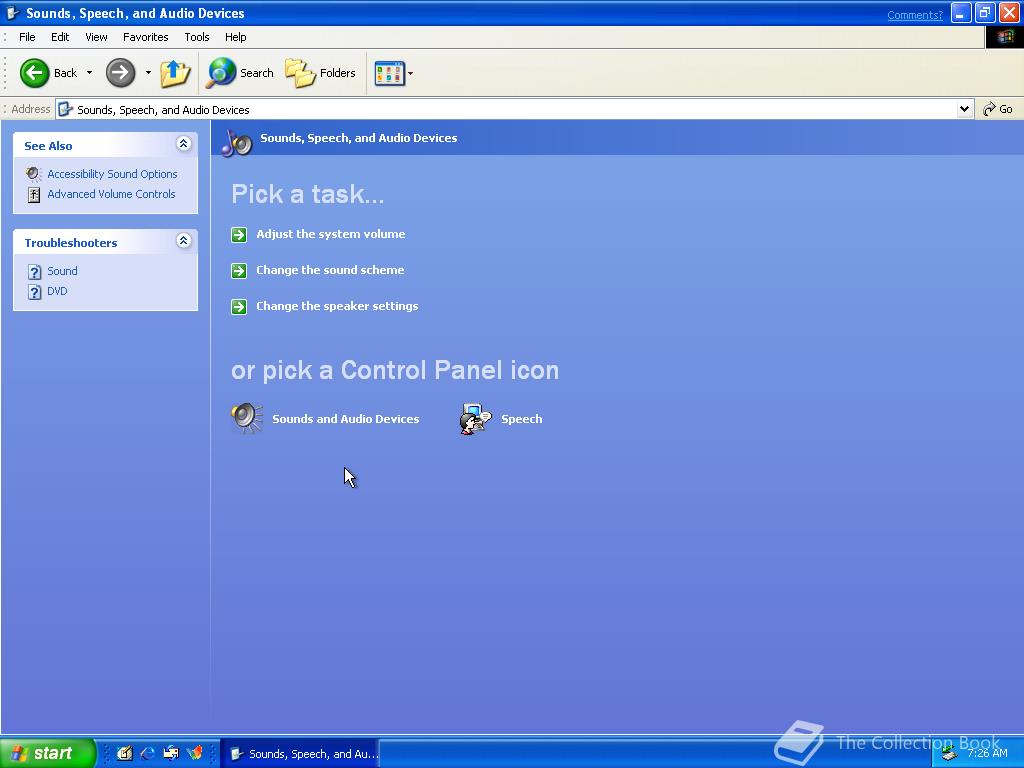
Task: Click the See Also header text
Action: 48,146
